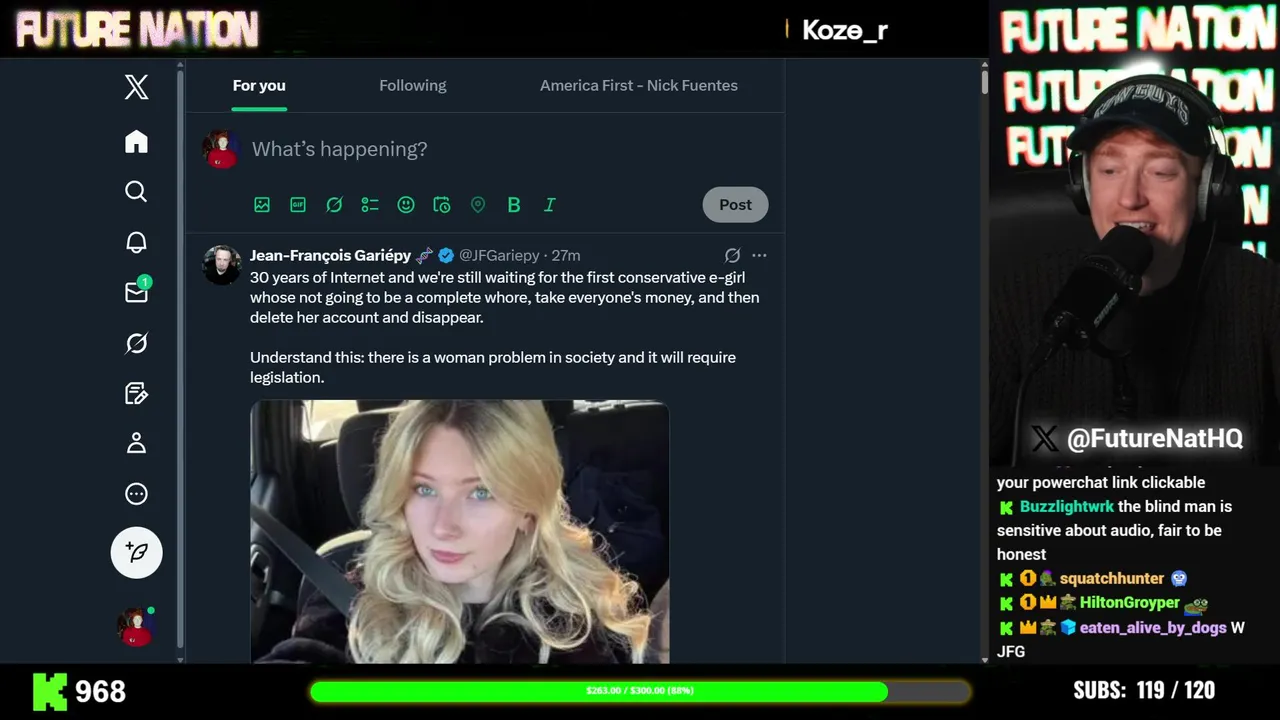Click the 968 viewer count
1280x720 pixels.
pos(101,692)
